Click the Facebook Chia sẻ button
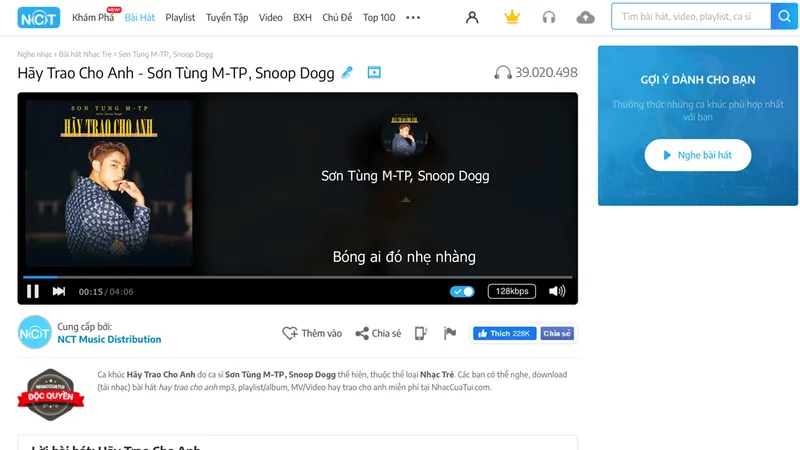This screenshot has width=800, height=450. click(x=557, y=334)
